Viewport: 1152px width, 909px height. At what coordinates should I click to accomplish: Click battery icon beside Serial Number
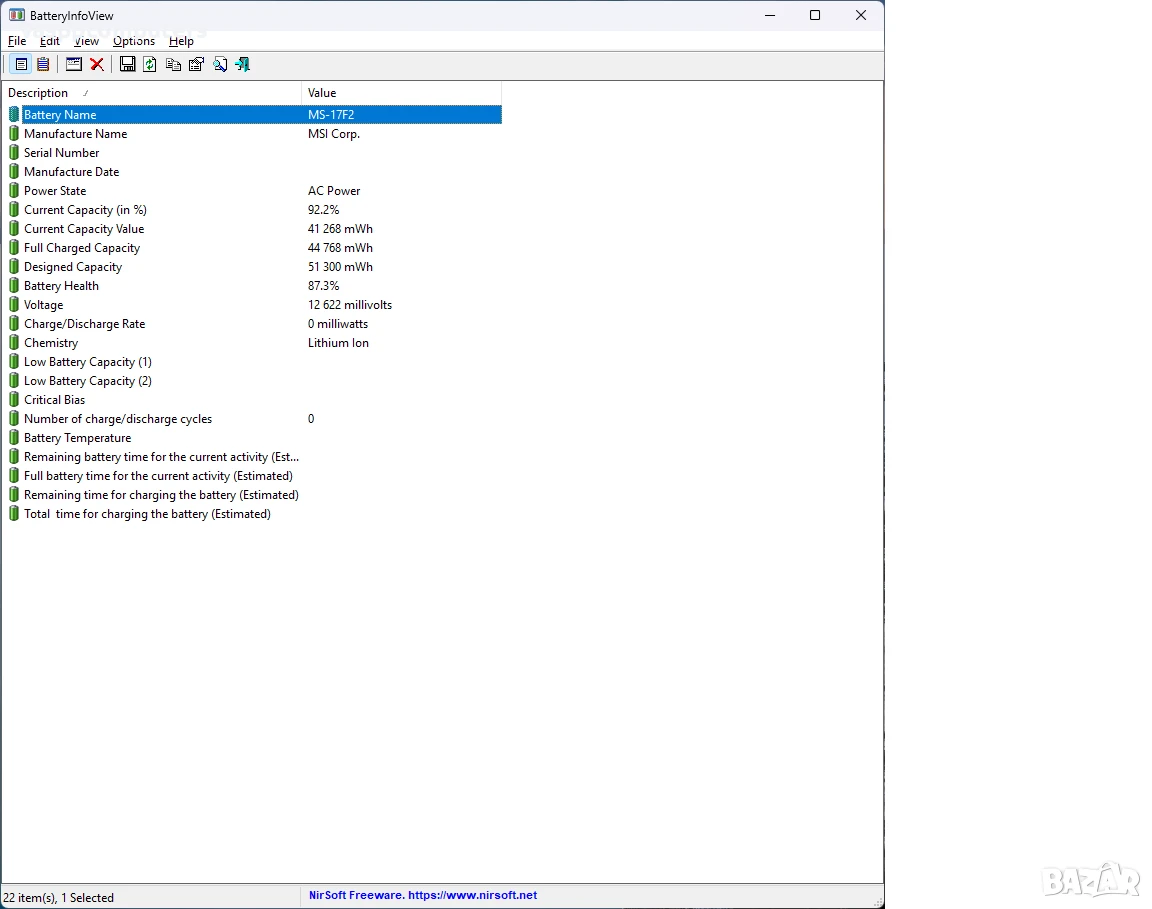point(14,153)
